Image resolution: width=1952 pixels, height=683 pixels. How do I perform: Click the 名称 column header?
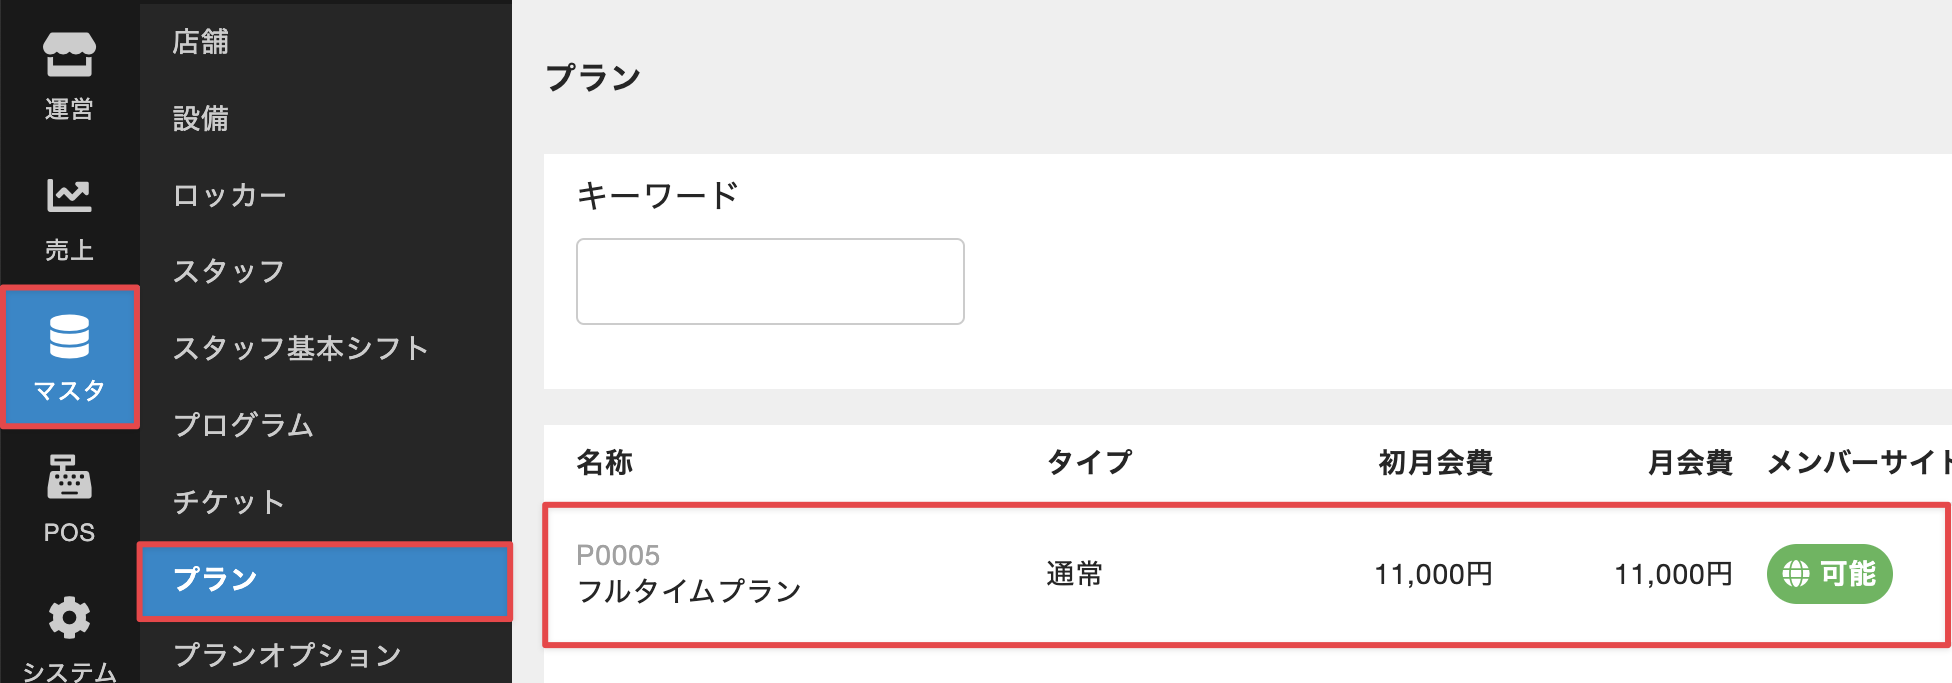point(605,463)
